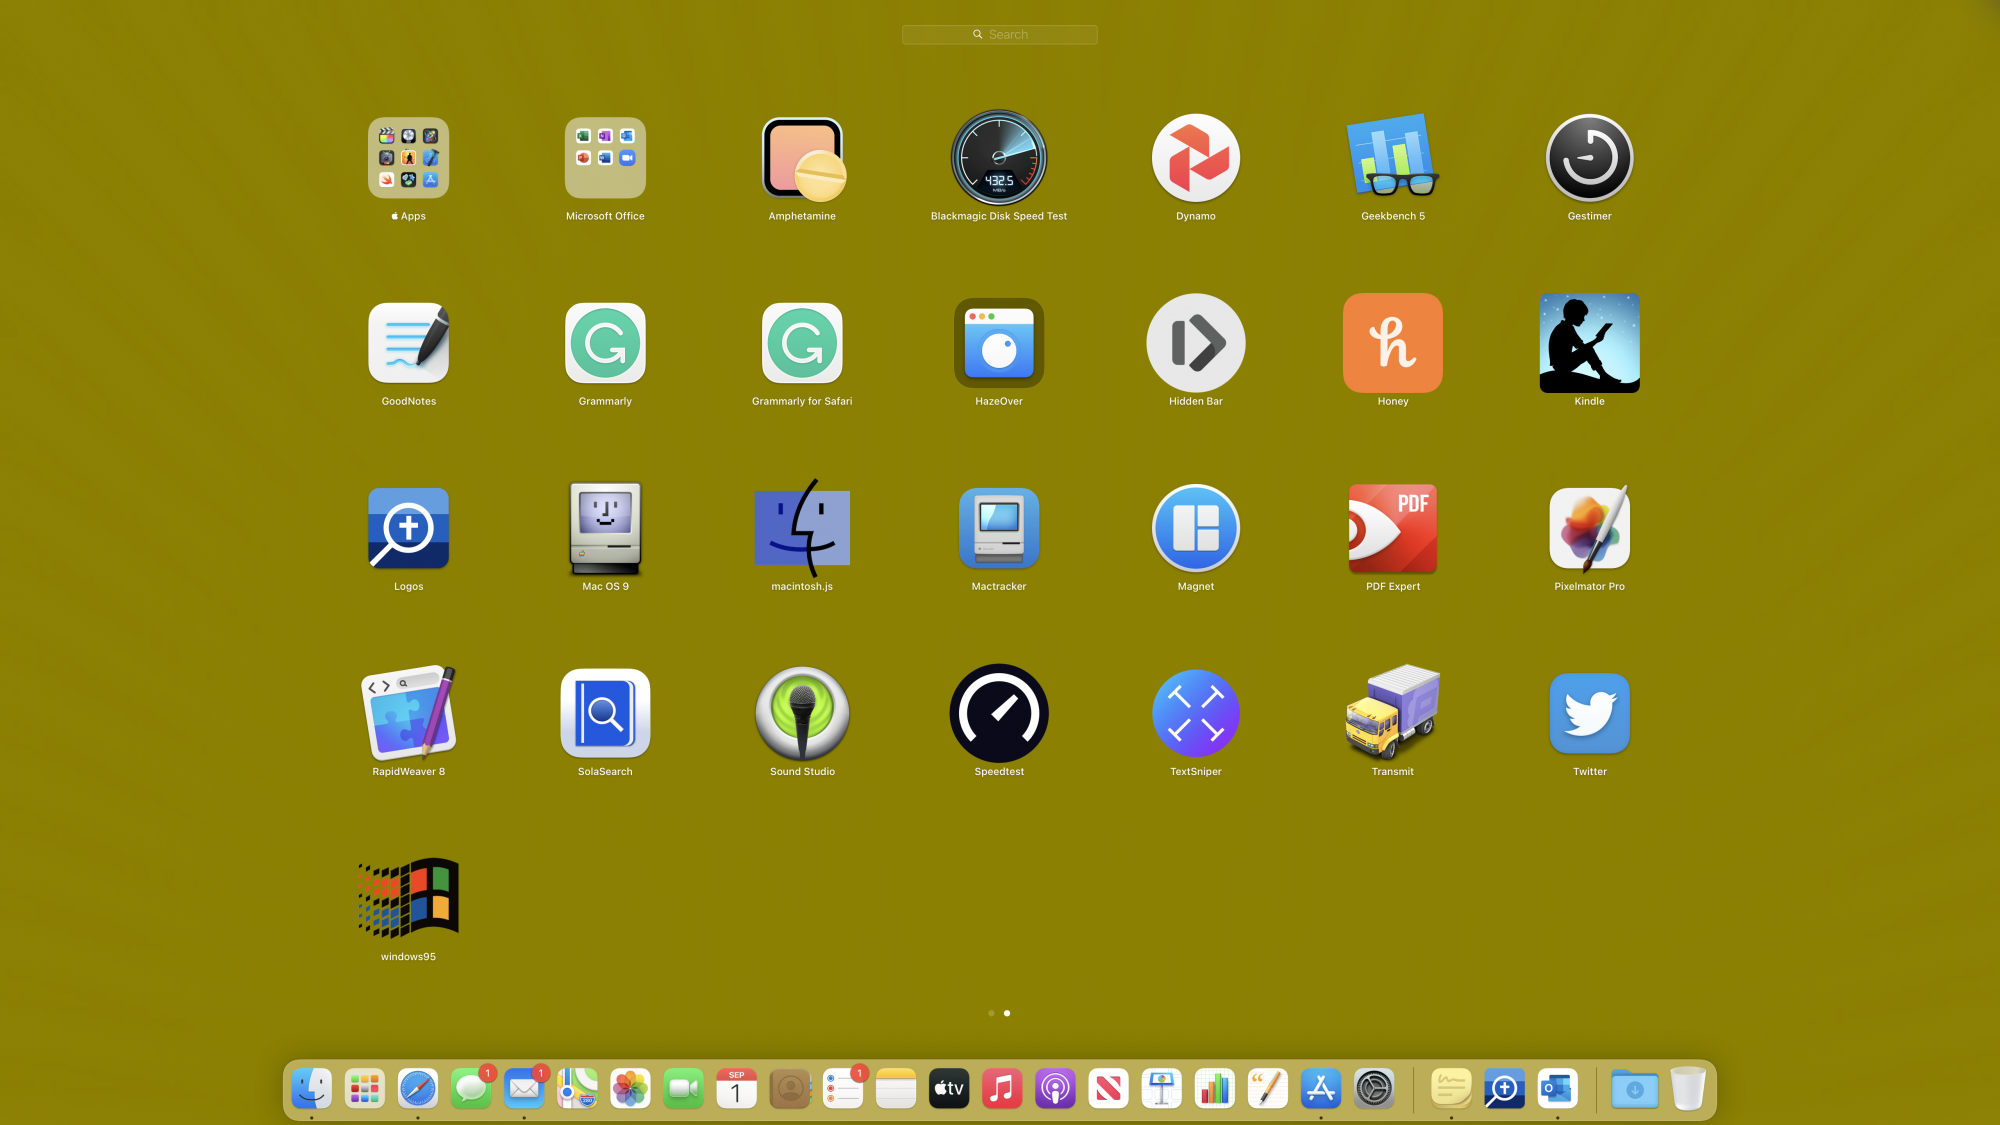Viewport: 2000px width, 1125px height.
Task: Expand the Microsoft Office folder
Action: pyautogui.click(x=605, y=159)
